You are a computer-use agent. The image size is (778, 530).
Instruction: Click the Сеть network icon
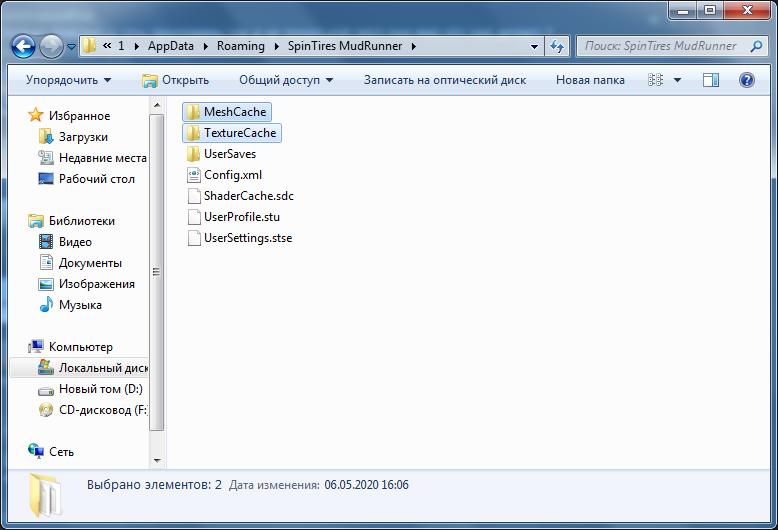tap(36, 451)
